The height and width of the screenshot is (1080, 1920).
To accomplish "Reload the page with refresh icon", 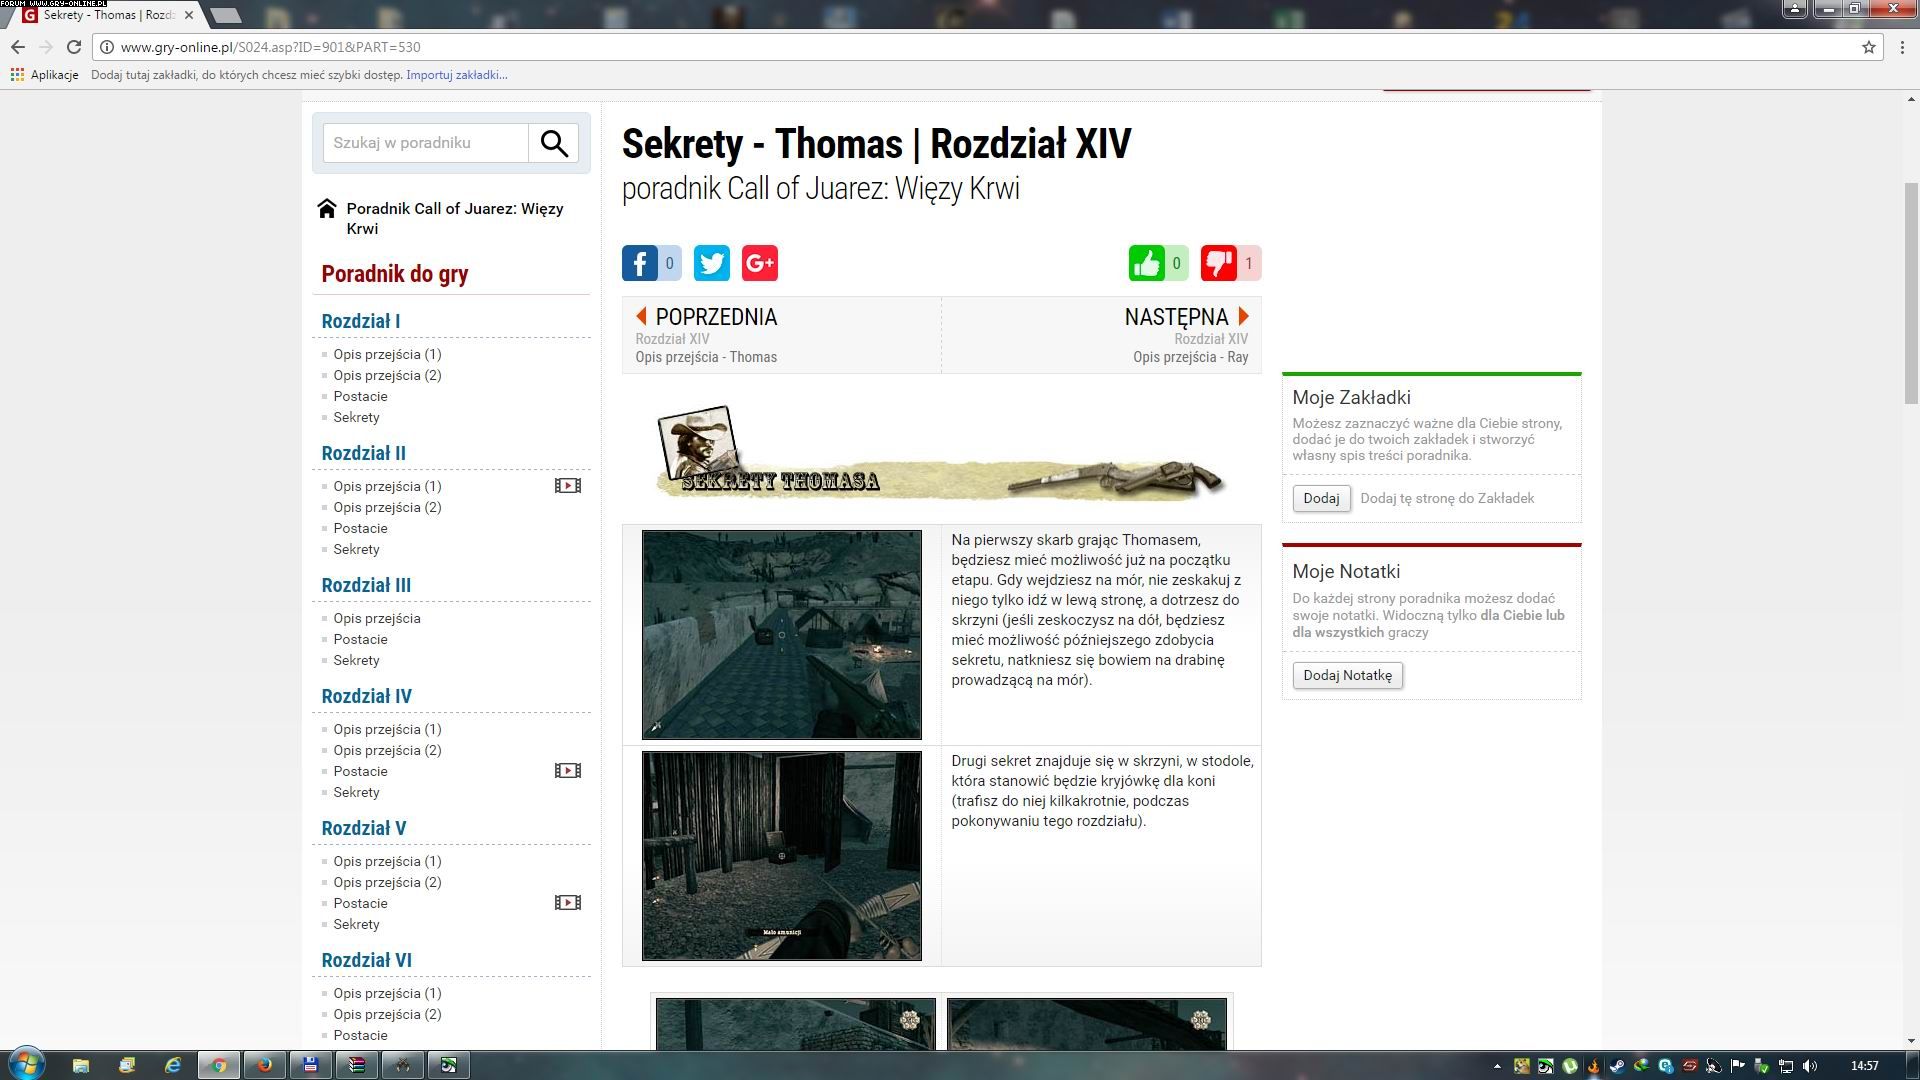I will 73,47.
